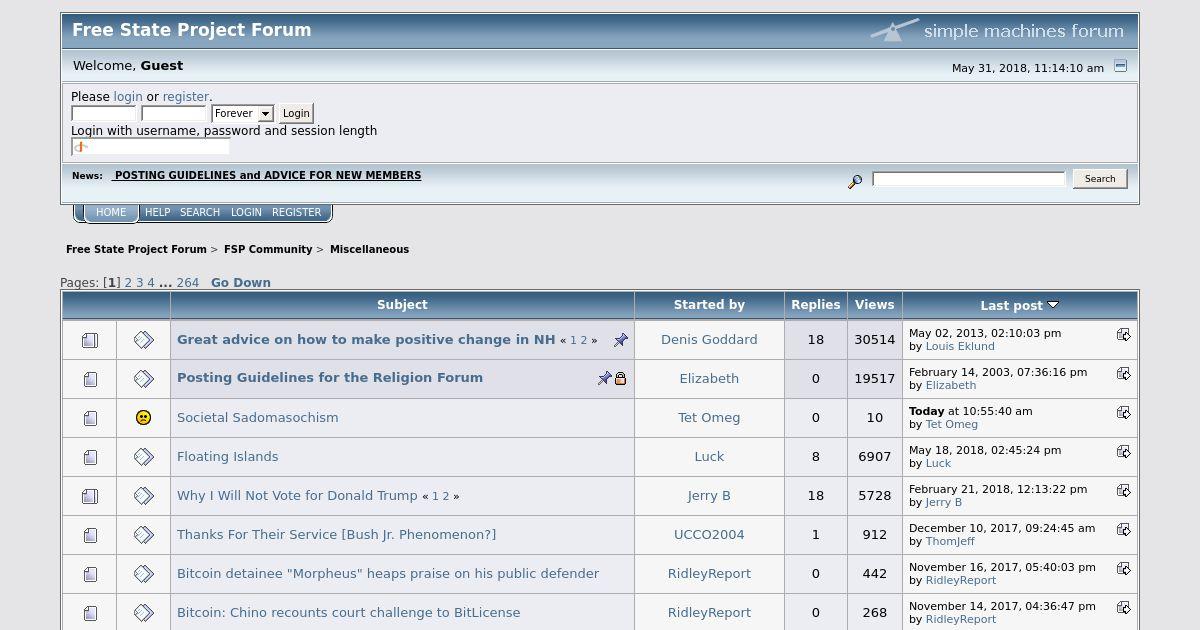Click the username input field
The image size is (1200, 630).
pyautogui.click(x=104, y=114)
